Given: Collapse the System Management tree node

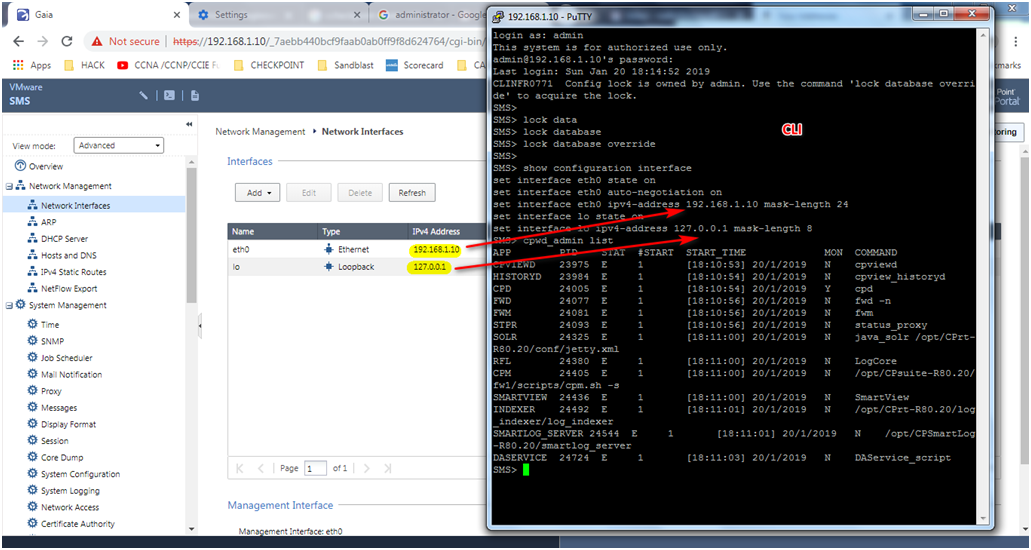Looking at the screenshot, I should pos(9,305).
